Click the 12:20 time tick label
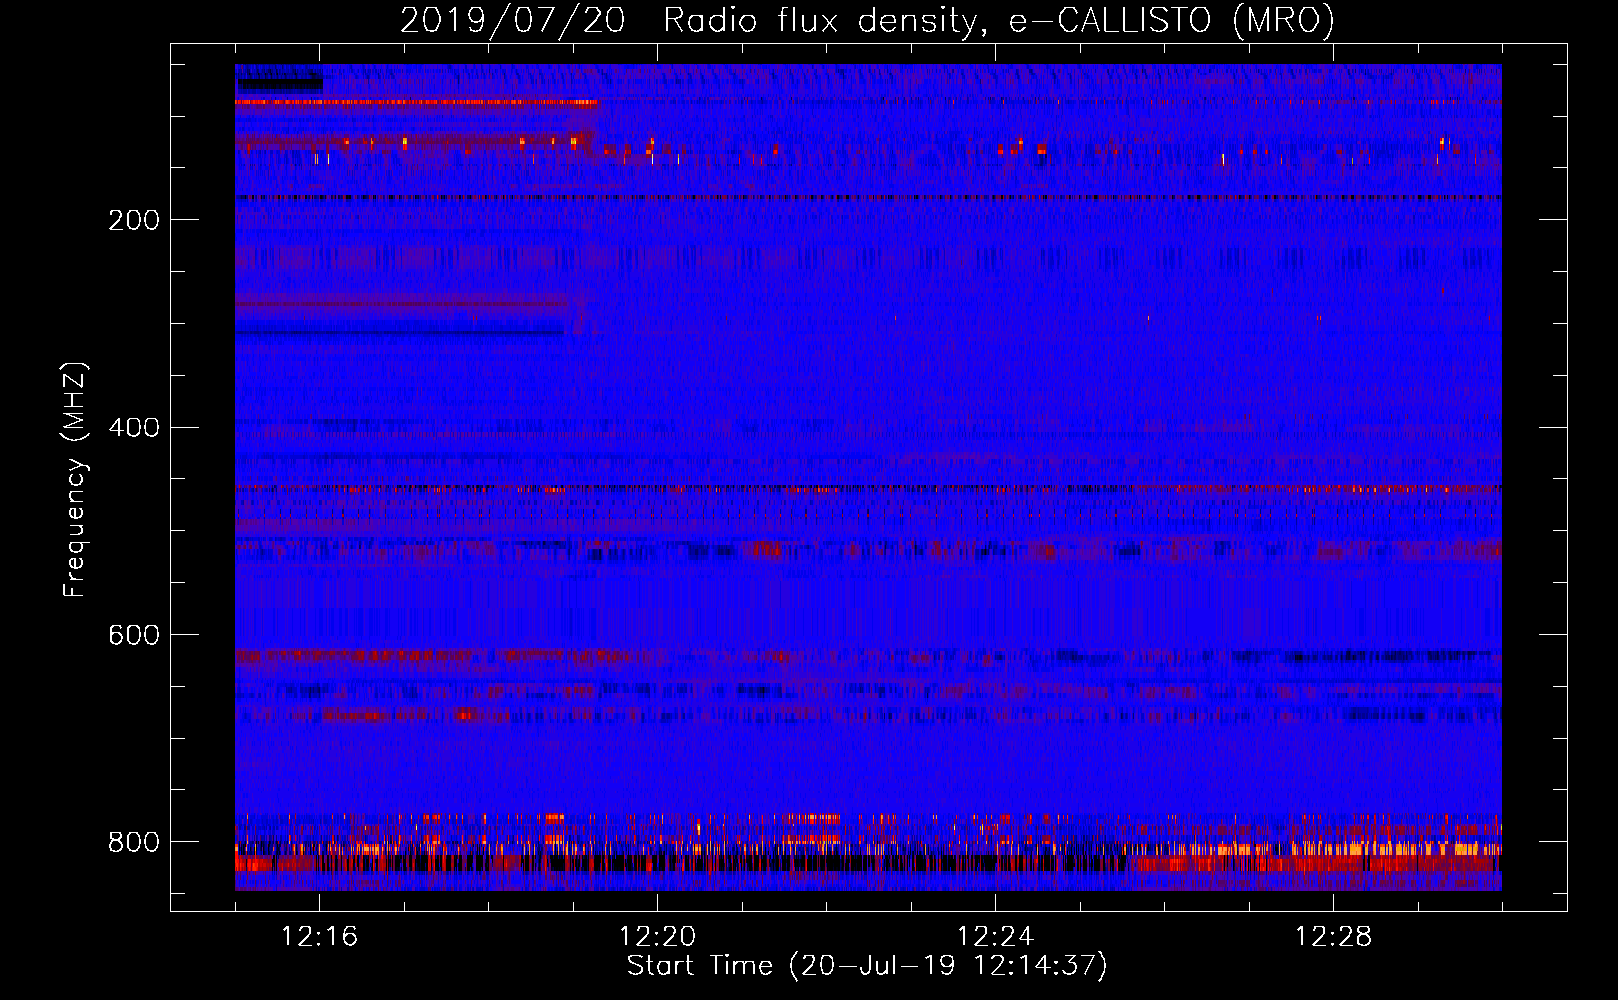 click(x=657, y=937)
